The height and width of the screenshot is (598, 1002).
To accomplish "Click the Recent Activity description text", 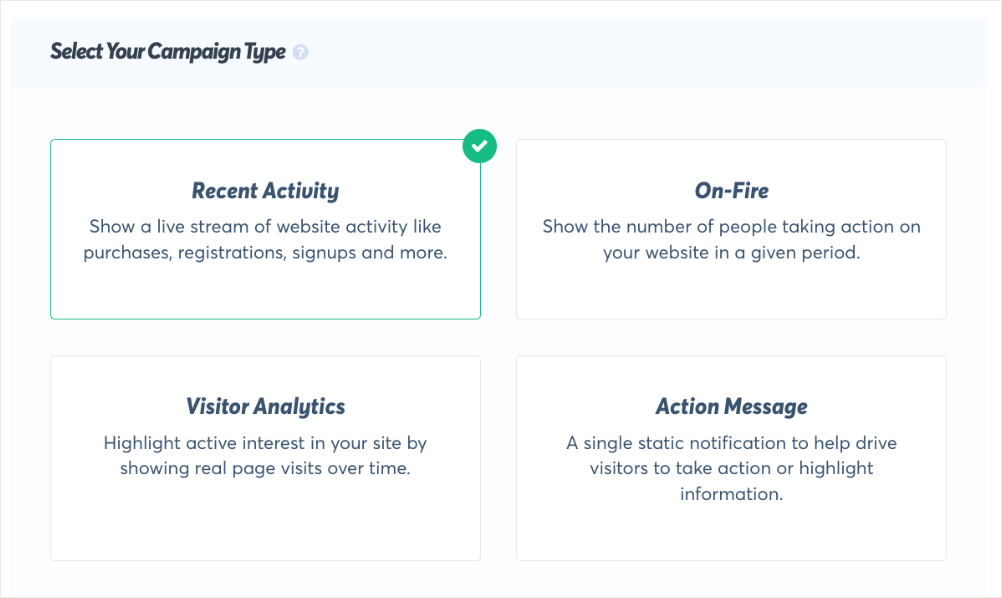I will pyautogui.click(x=265, y=240).
